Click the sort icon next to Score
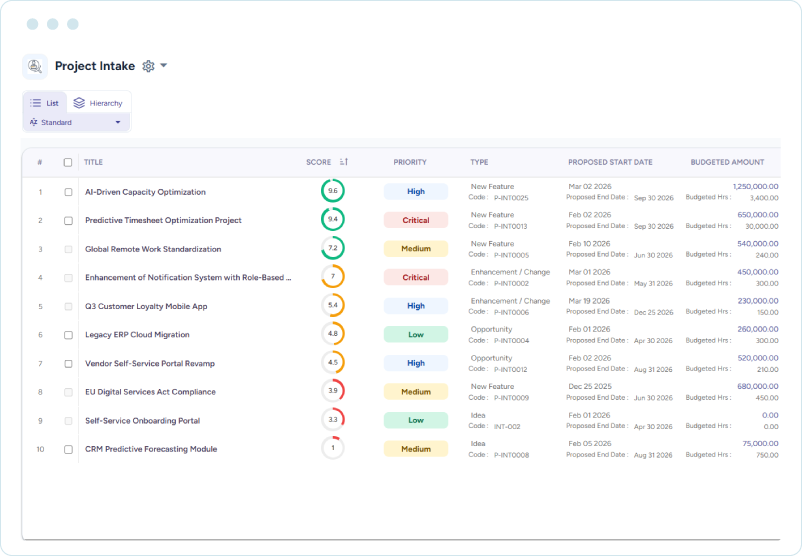Image resolution: width=802 pixels, height=556 pixels. [x=344, y=162]
